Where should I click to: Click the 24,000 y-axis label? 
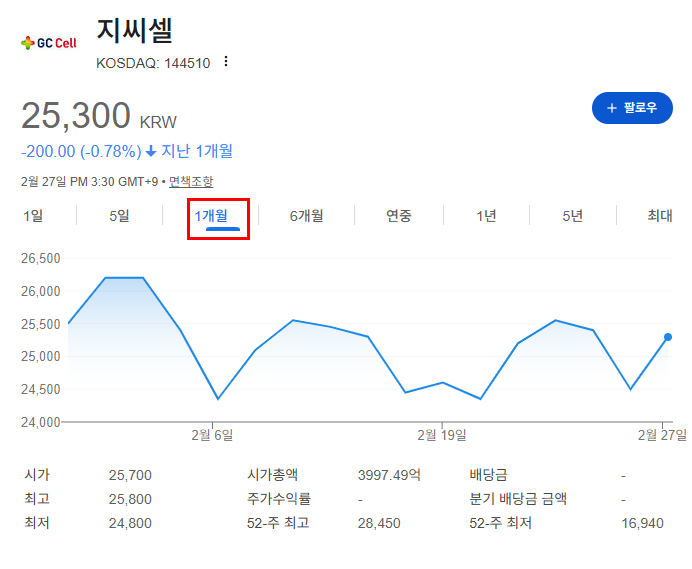tap(41, 422)
